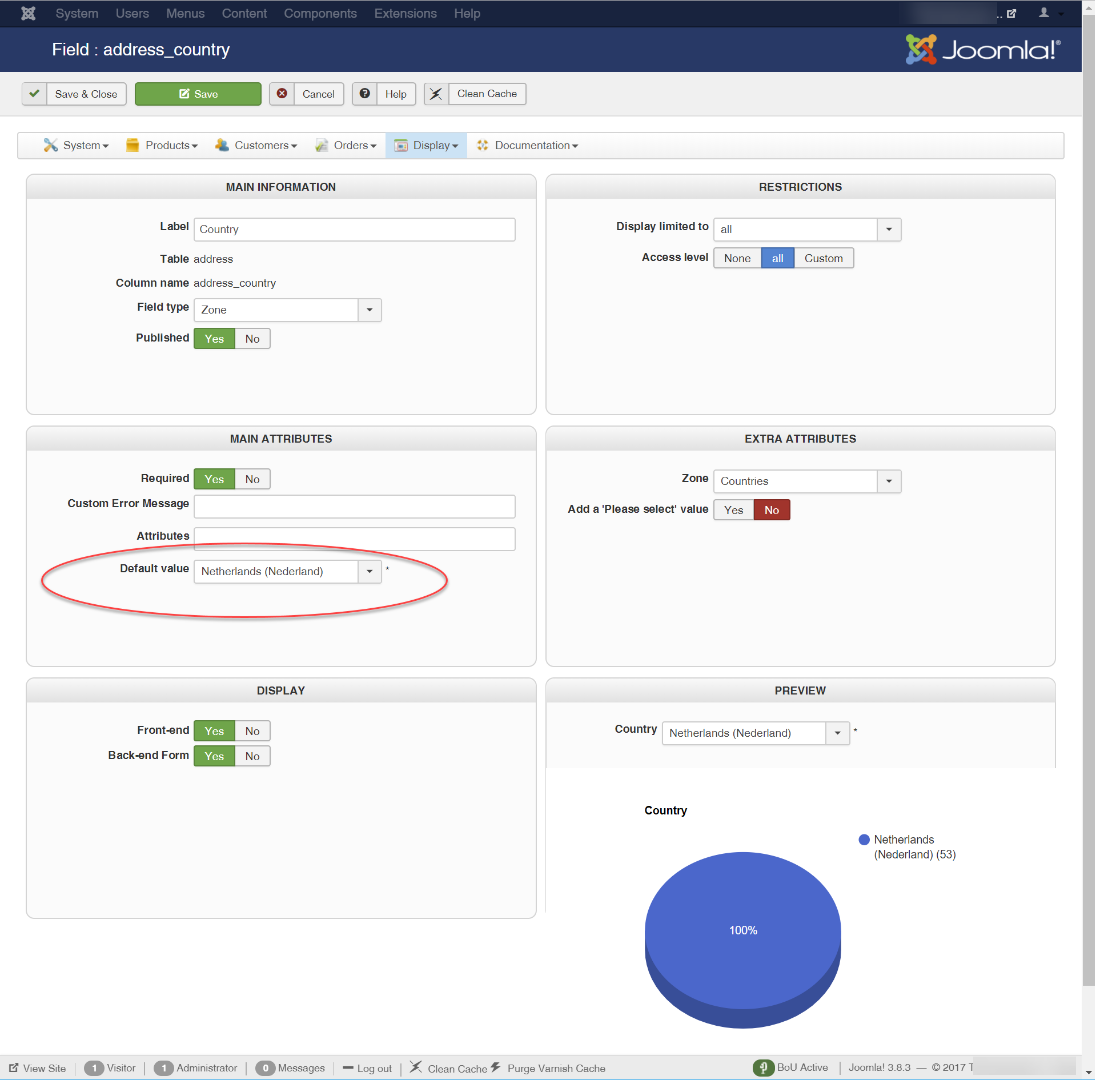Viewport: 1095px width, 1080px height.
Task: Set Published to Yes
Action: click(x=214, y=339)
